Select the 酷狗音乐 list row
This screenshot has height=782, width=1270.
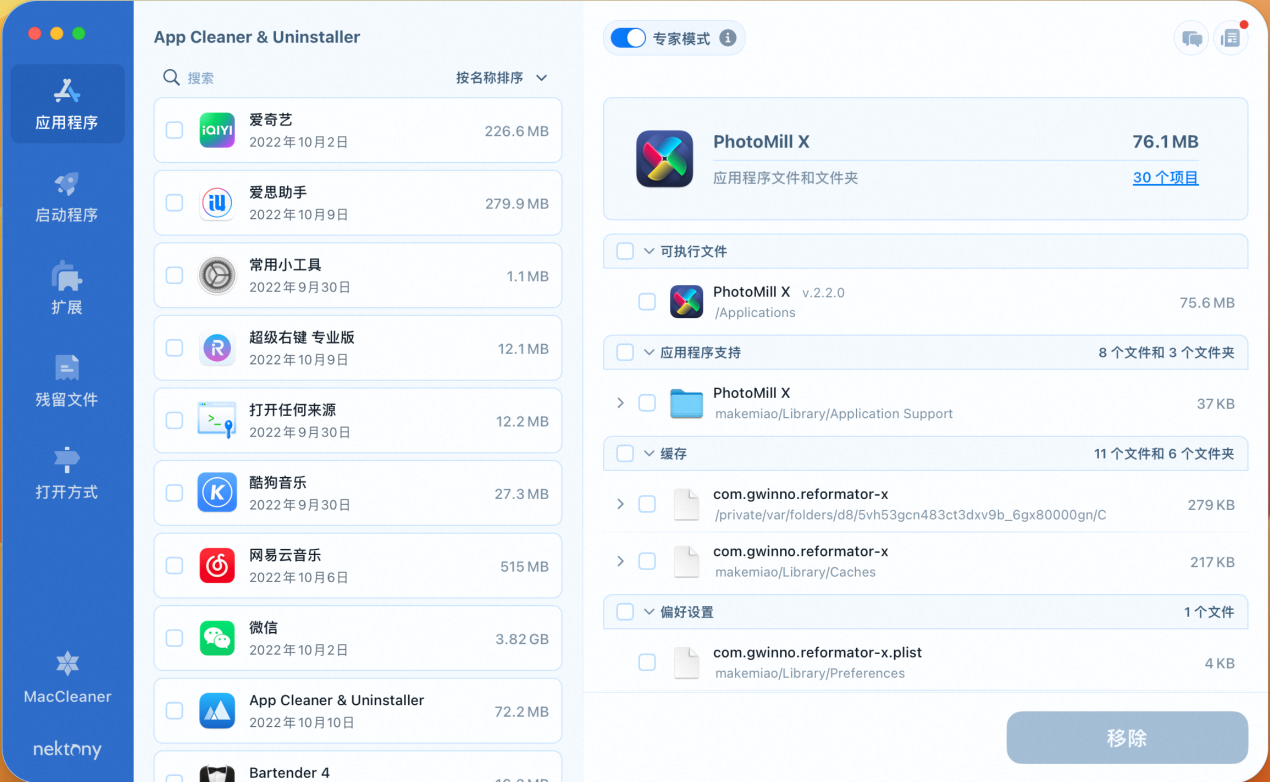click(x=358, y=493)
